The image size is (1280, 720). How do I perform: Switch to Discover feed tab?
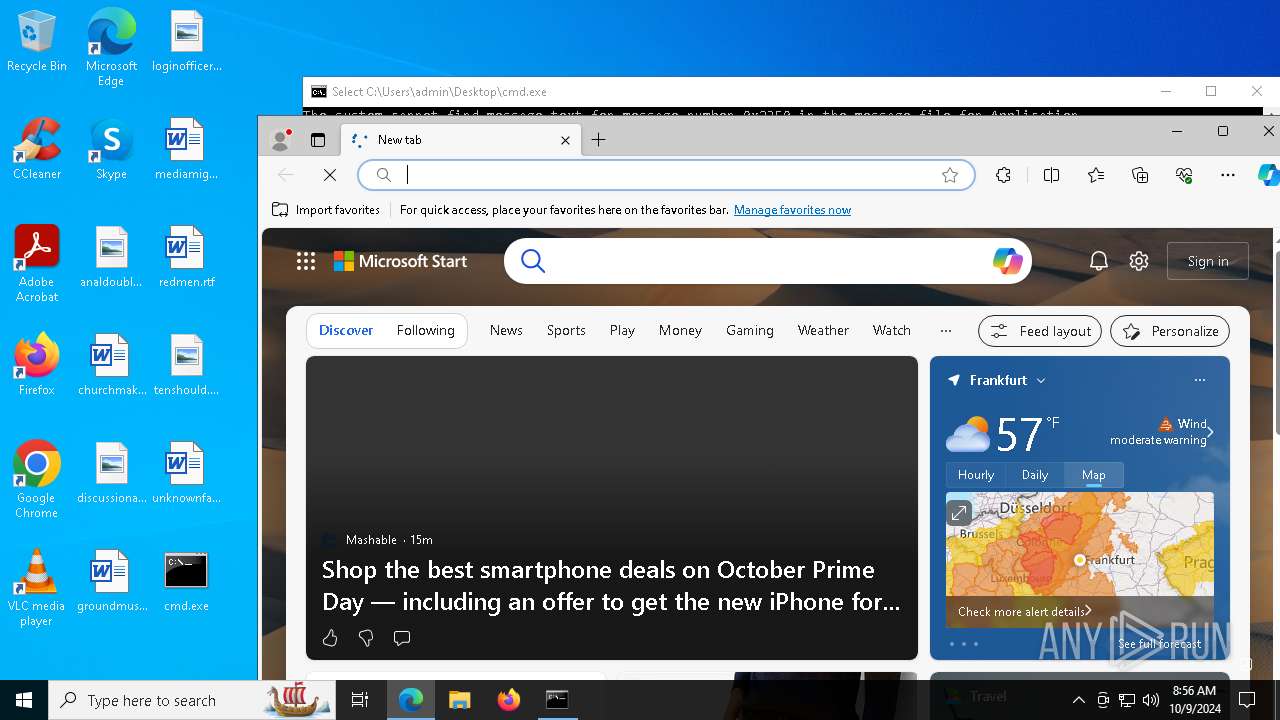click(346, 330)
